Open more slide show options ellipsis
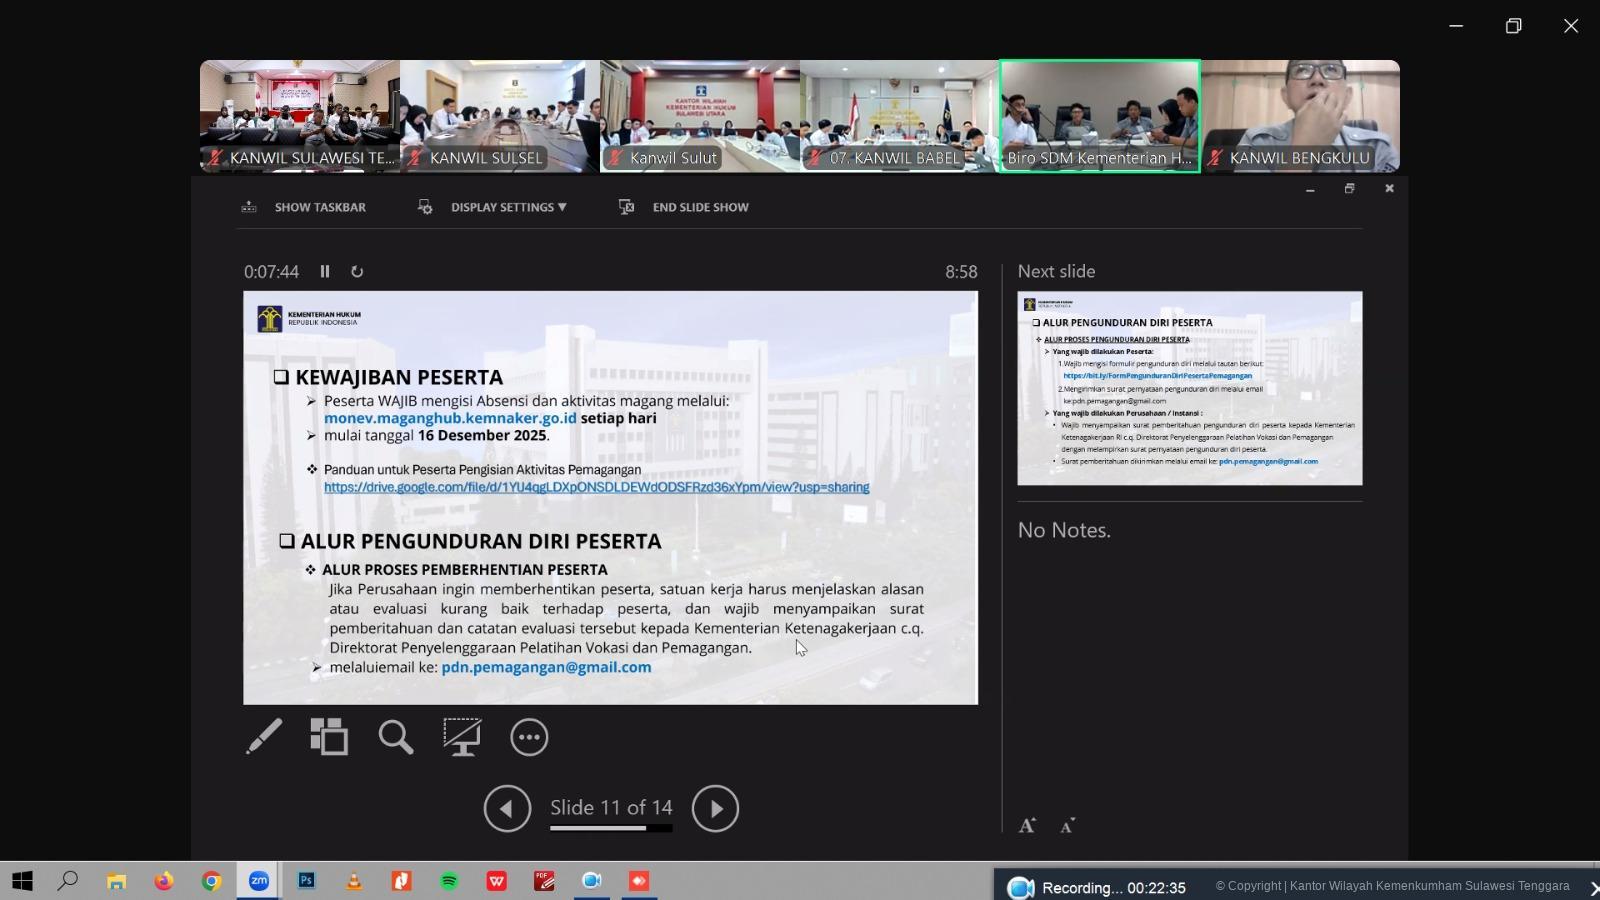This screenshot has width=1600, height=900. click(x=529, y=737)
